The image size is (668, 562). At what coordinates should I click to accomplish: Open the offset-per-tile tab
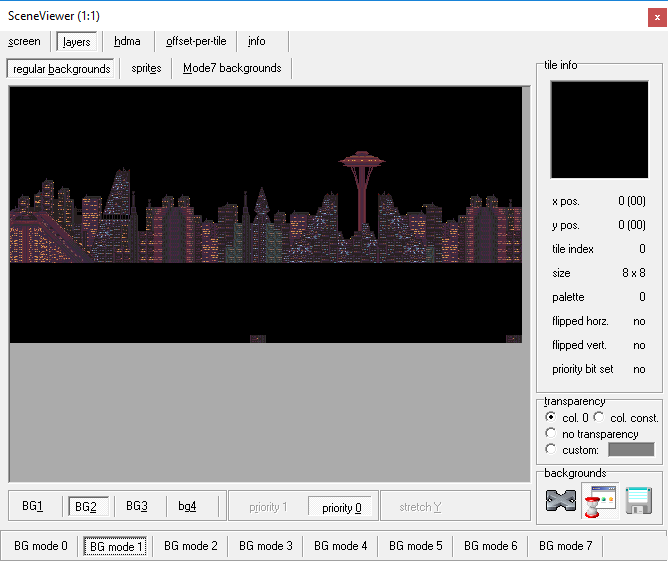[x=196, y=41]
